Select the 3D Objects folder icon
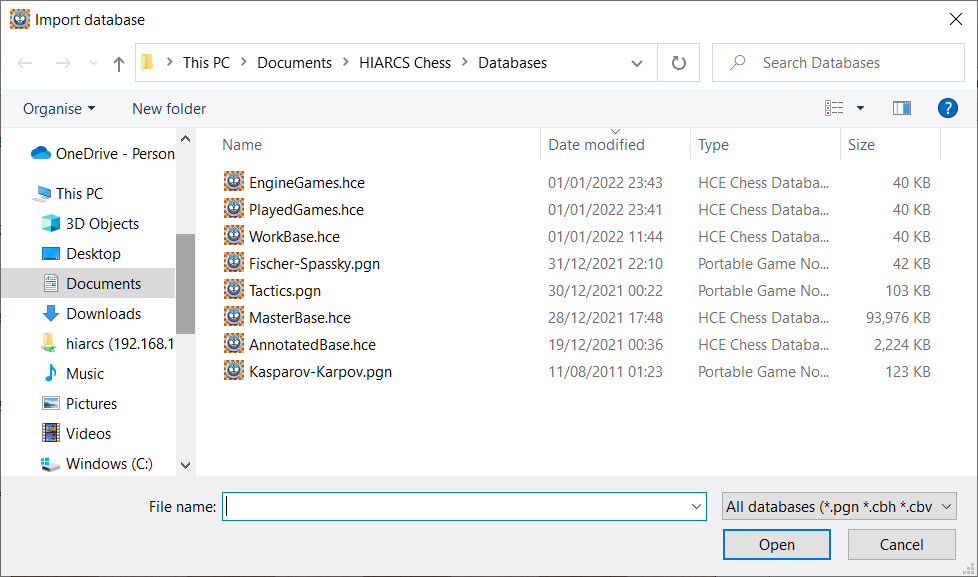This screenshot has height=577, width=978. [x=51, y=224]
